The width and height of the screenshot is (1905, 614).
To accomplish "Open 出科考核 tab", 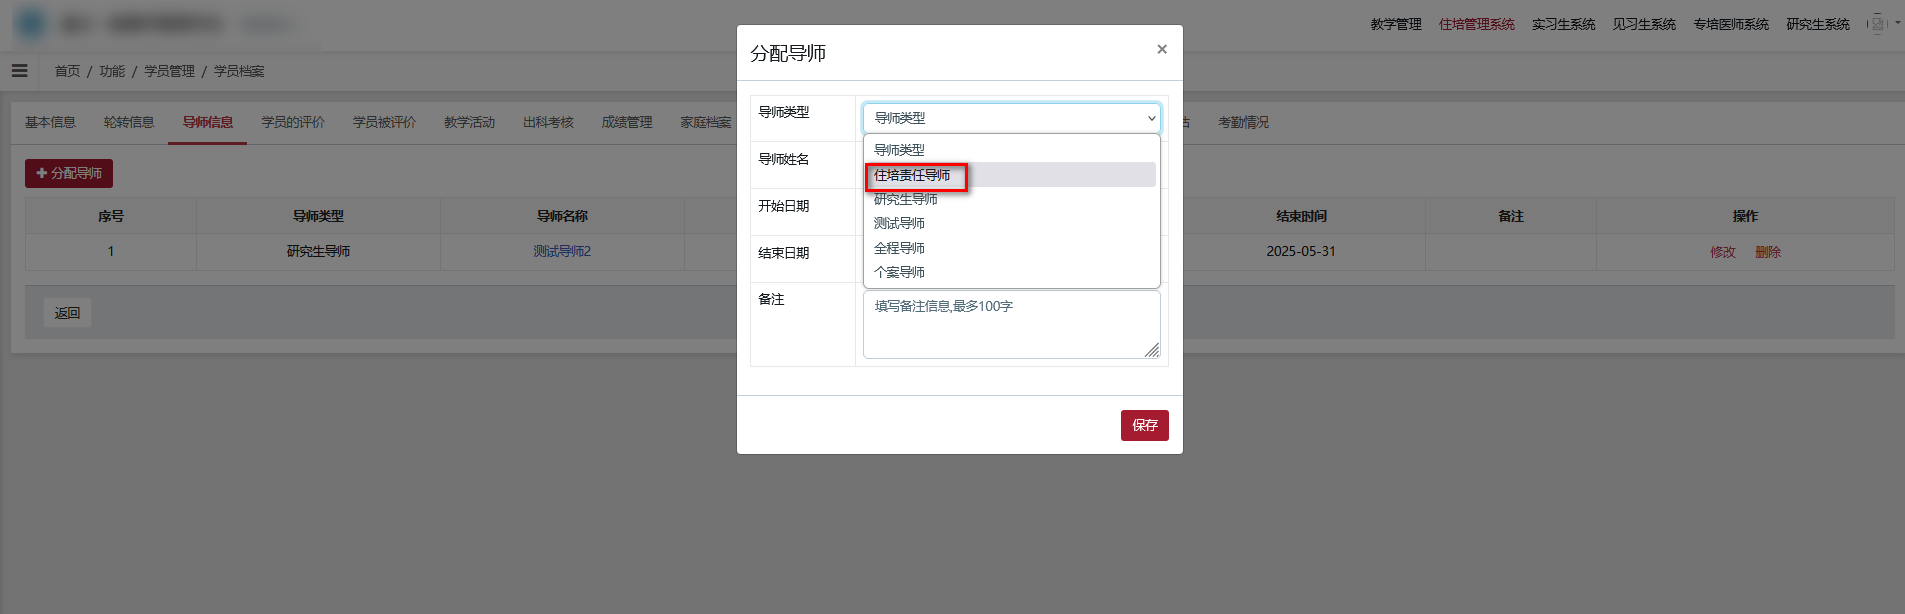I will 548,122.
